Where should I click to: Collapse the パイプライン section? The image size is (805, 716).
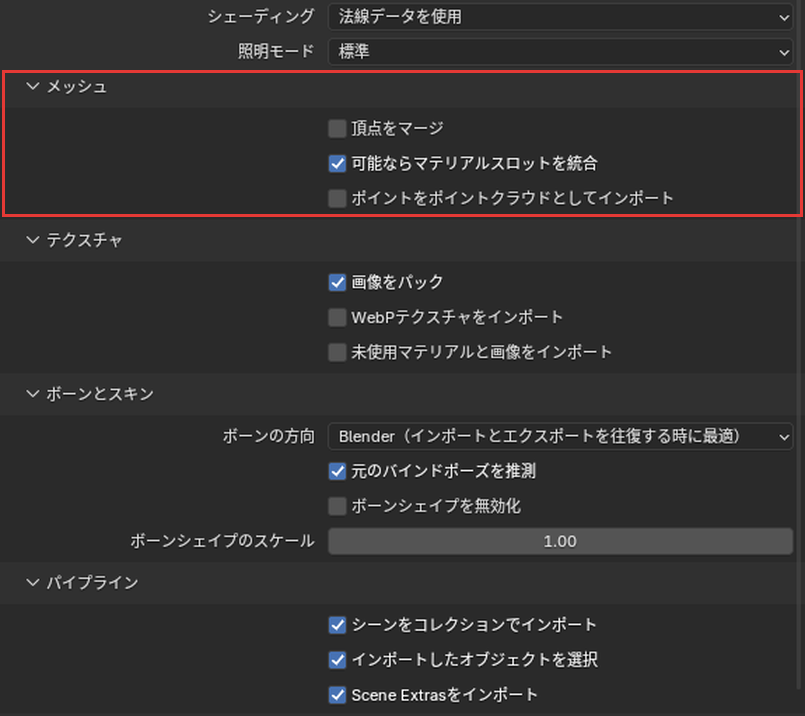[x=33, y=583]
